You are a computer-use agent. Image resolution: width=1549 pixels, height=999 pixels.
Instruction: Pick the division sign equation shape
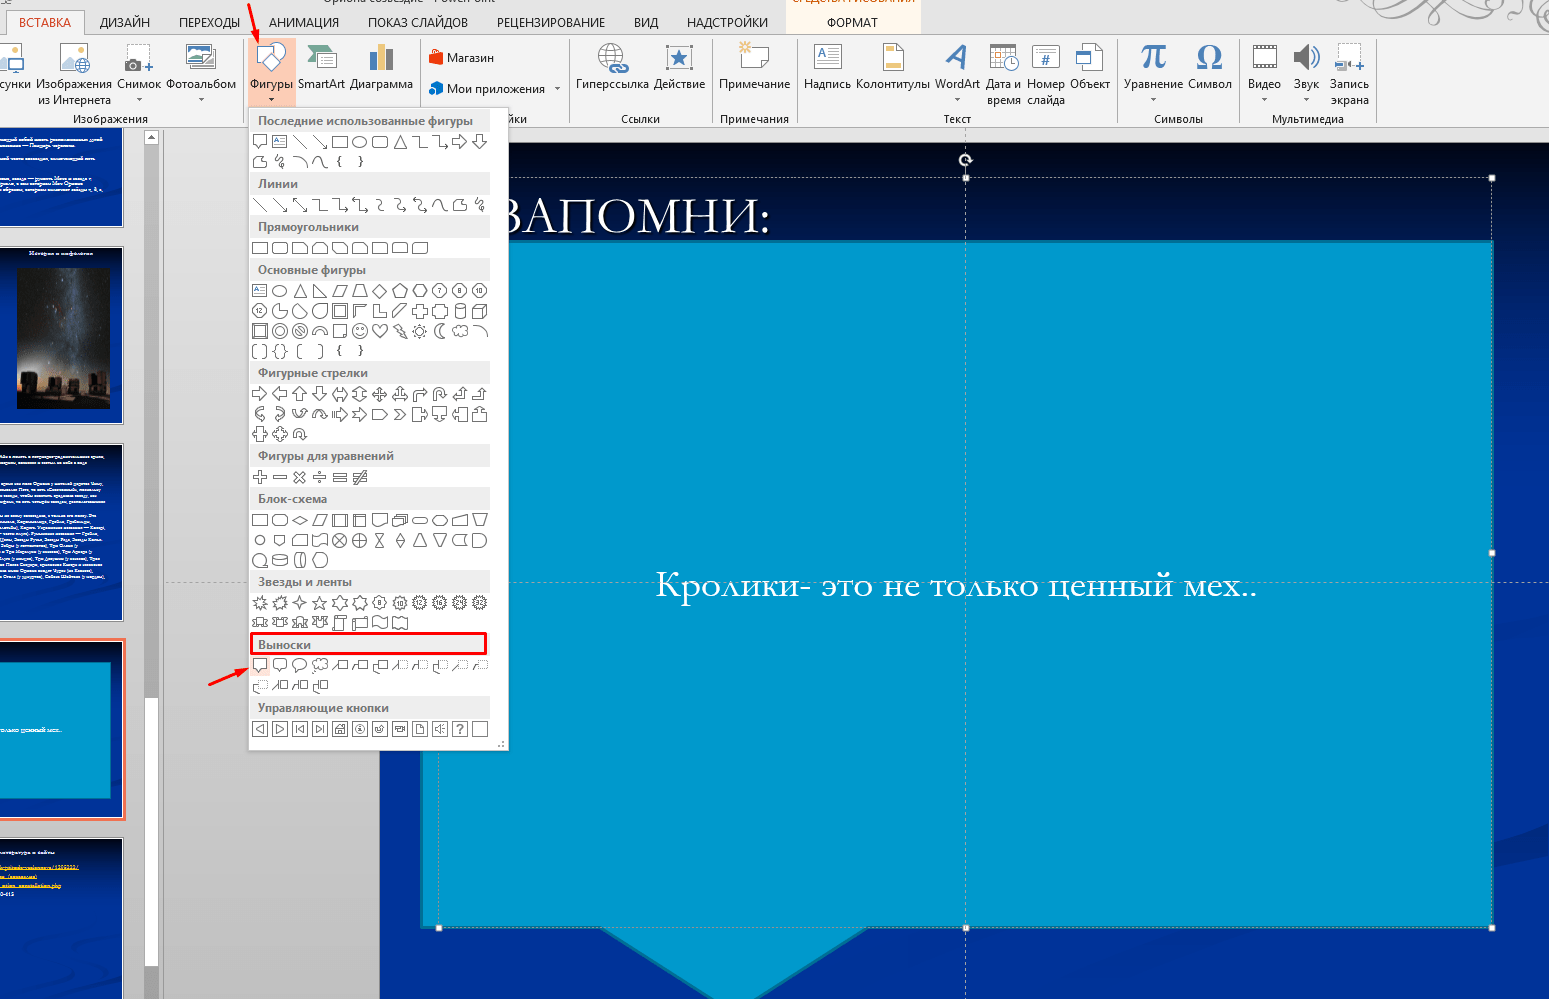pos(320,478)
